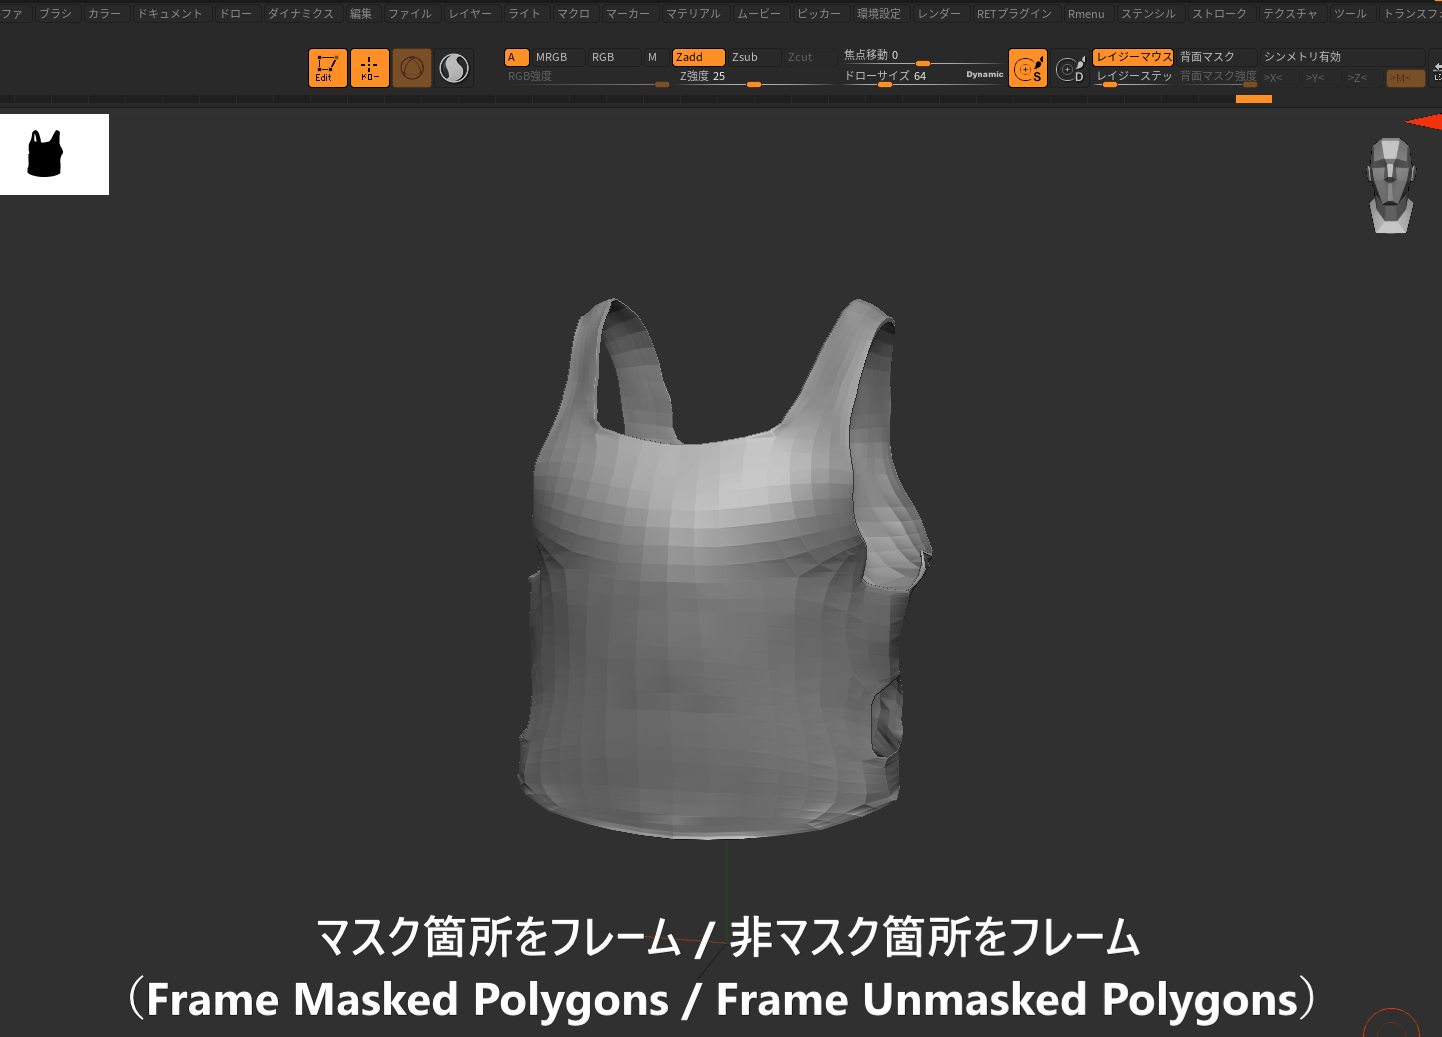
Task: Click the material sphere icon
Action: pyautogui.click(x=454, y=67)
